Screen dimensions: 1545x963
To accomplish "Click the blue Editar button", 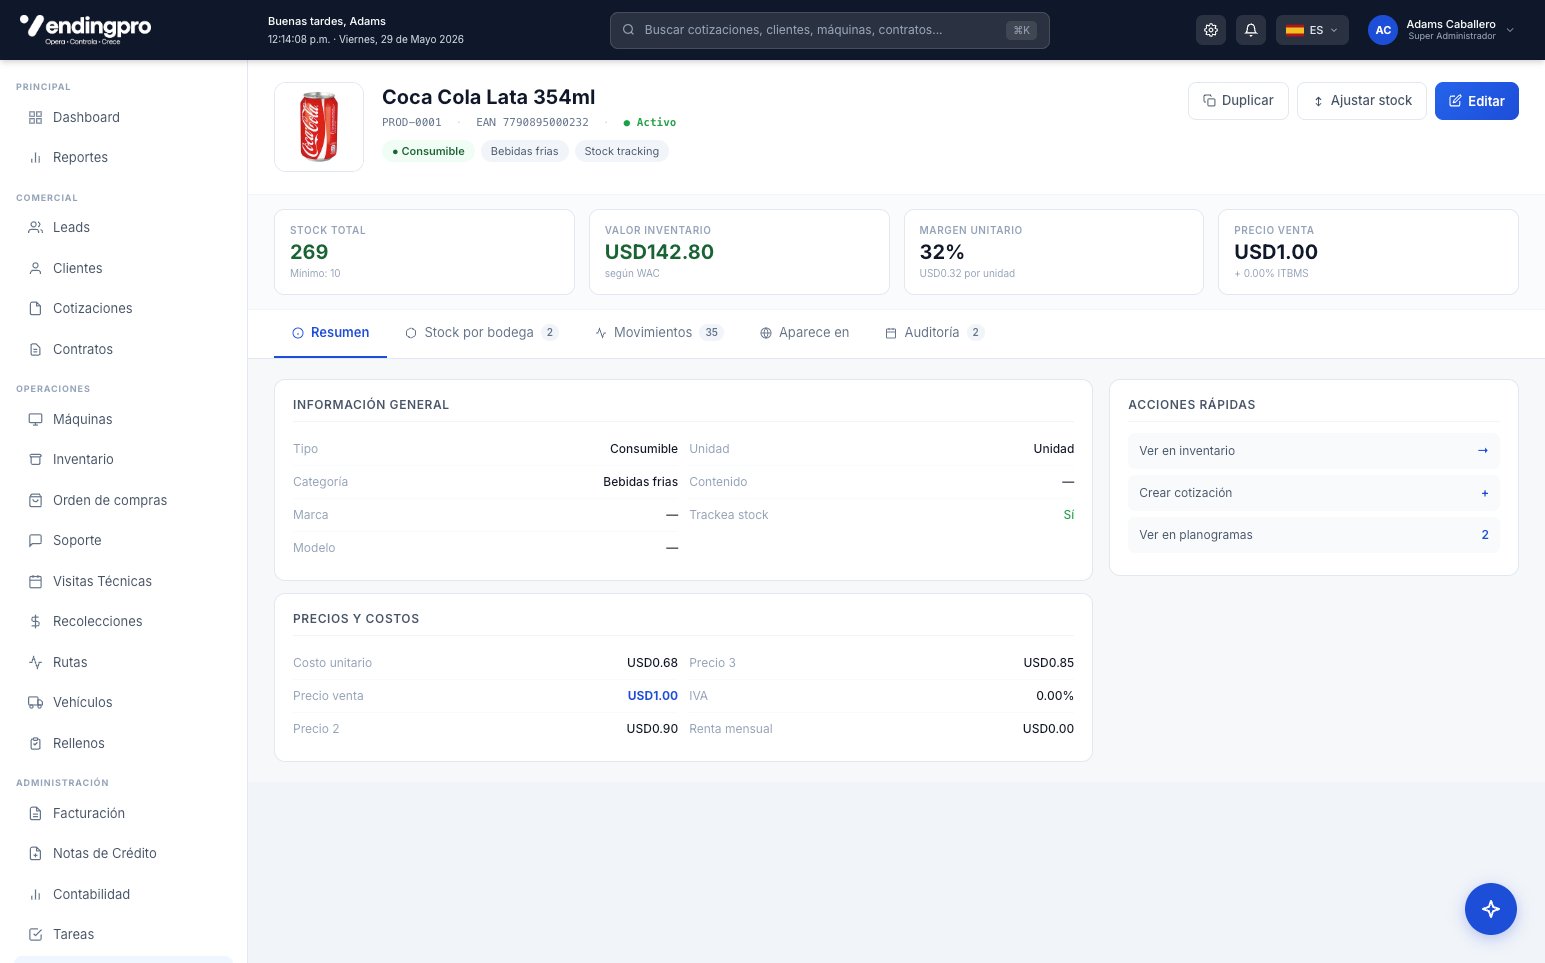I will (x=1477, y=101).
